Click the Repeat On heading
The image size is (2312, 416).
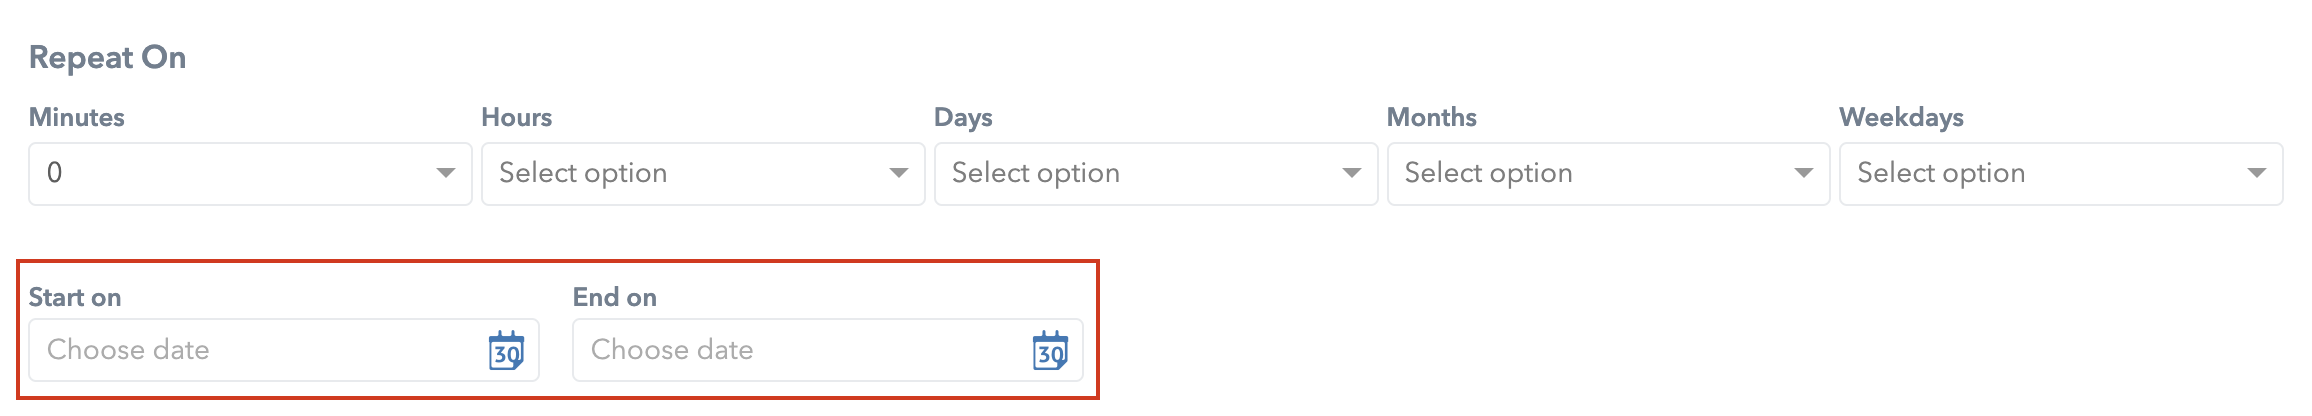pos(108,57)
